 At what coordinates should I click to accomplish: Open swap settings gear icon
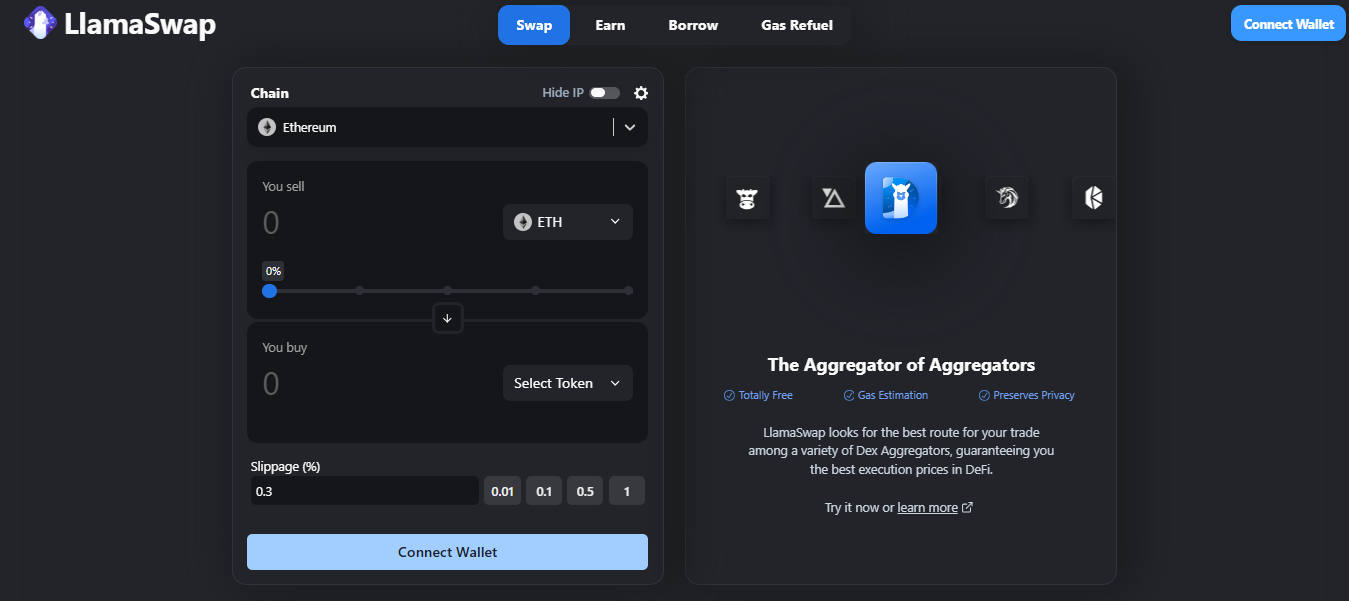(x=641, y=93)
